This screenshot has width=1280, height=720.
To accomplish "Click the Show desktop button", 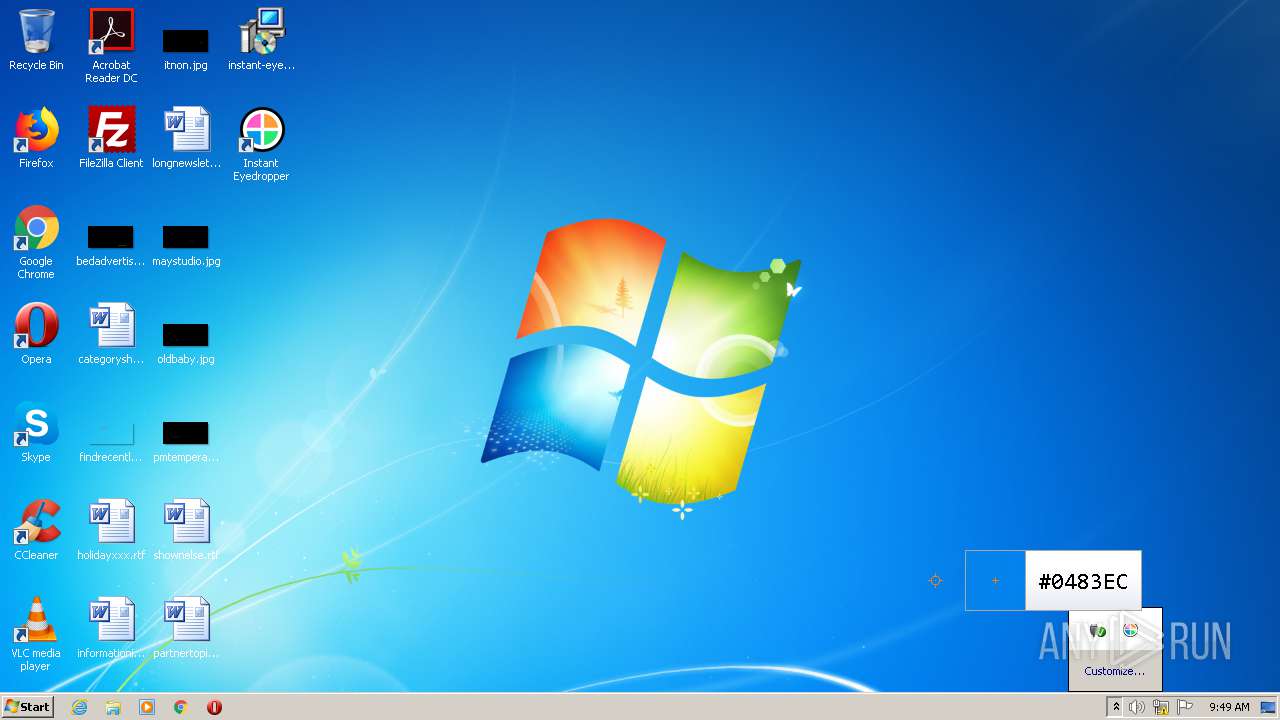I will (x=1269, y=707).
